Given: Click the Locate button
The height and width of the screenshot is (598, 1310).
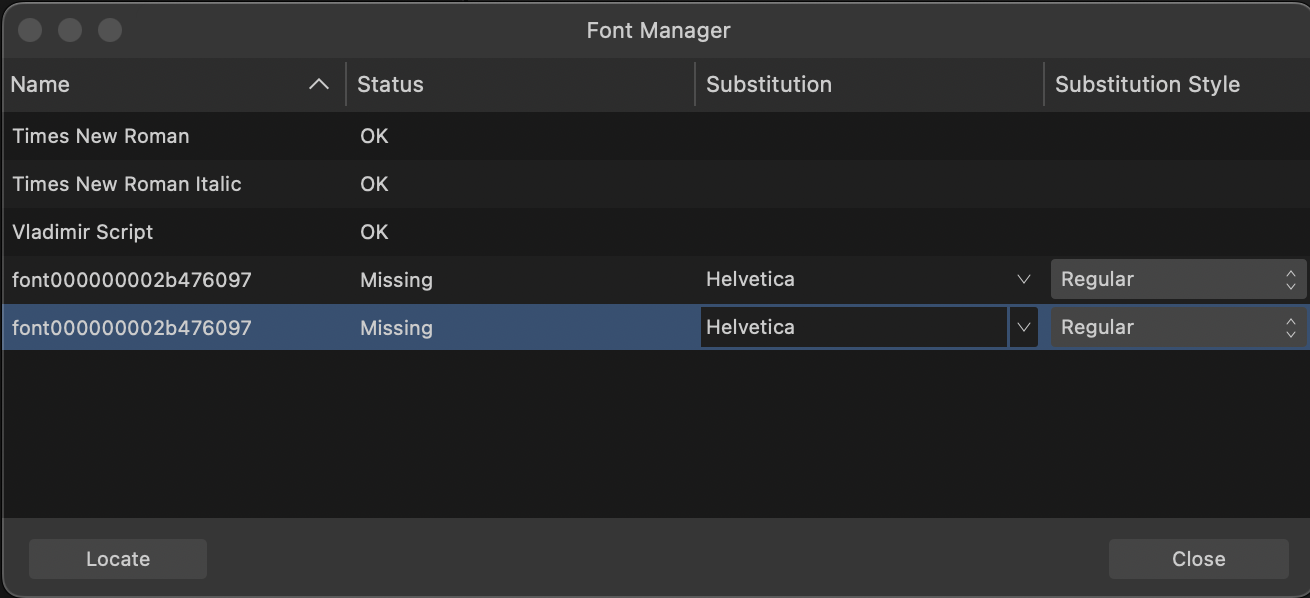Looking at the screenshot, I should click(118, 559).
